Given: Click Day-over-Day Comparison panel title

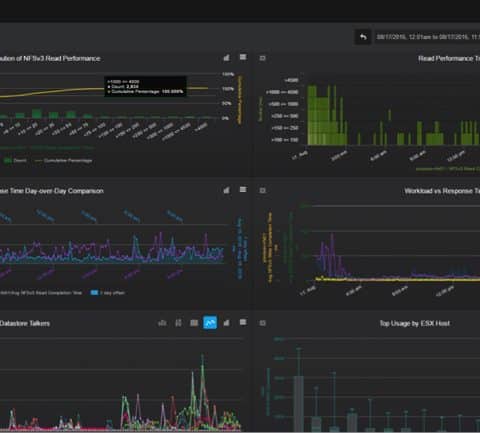Looking at the screenshot, I should tap(52, 191).
